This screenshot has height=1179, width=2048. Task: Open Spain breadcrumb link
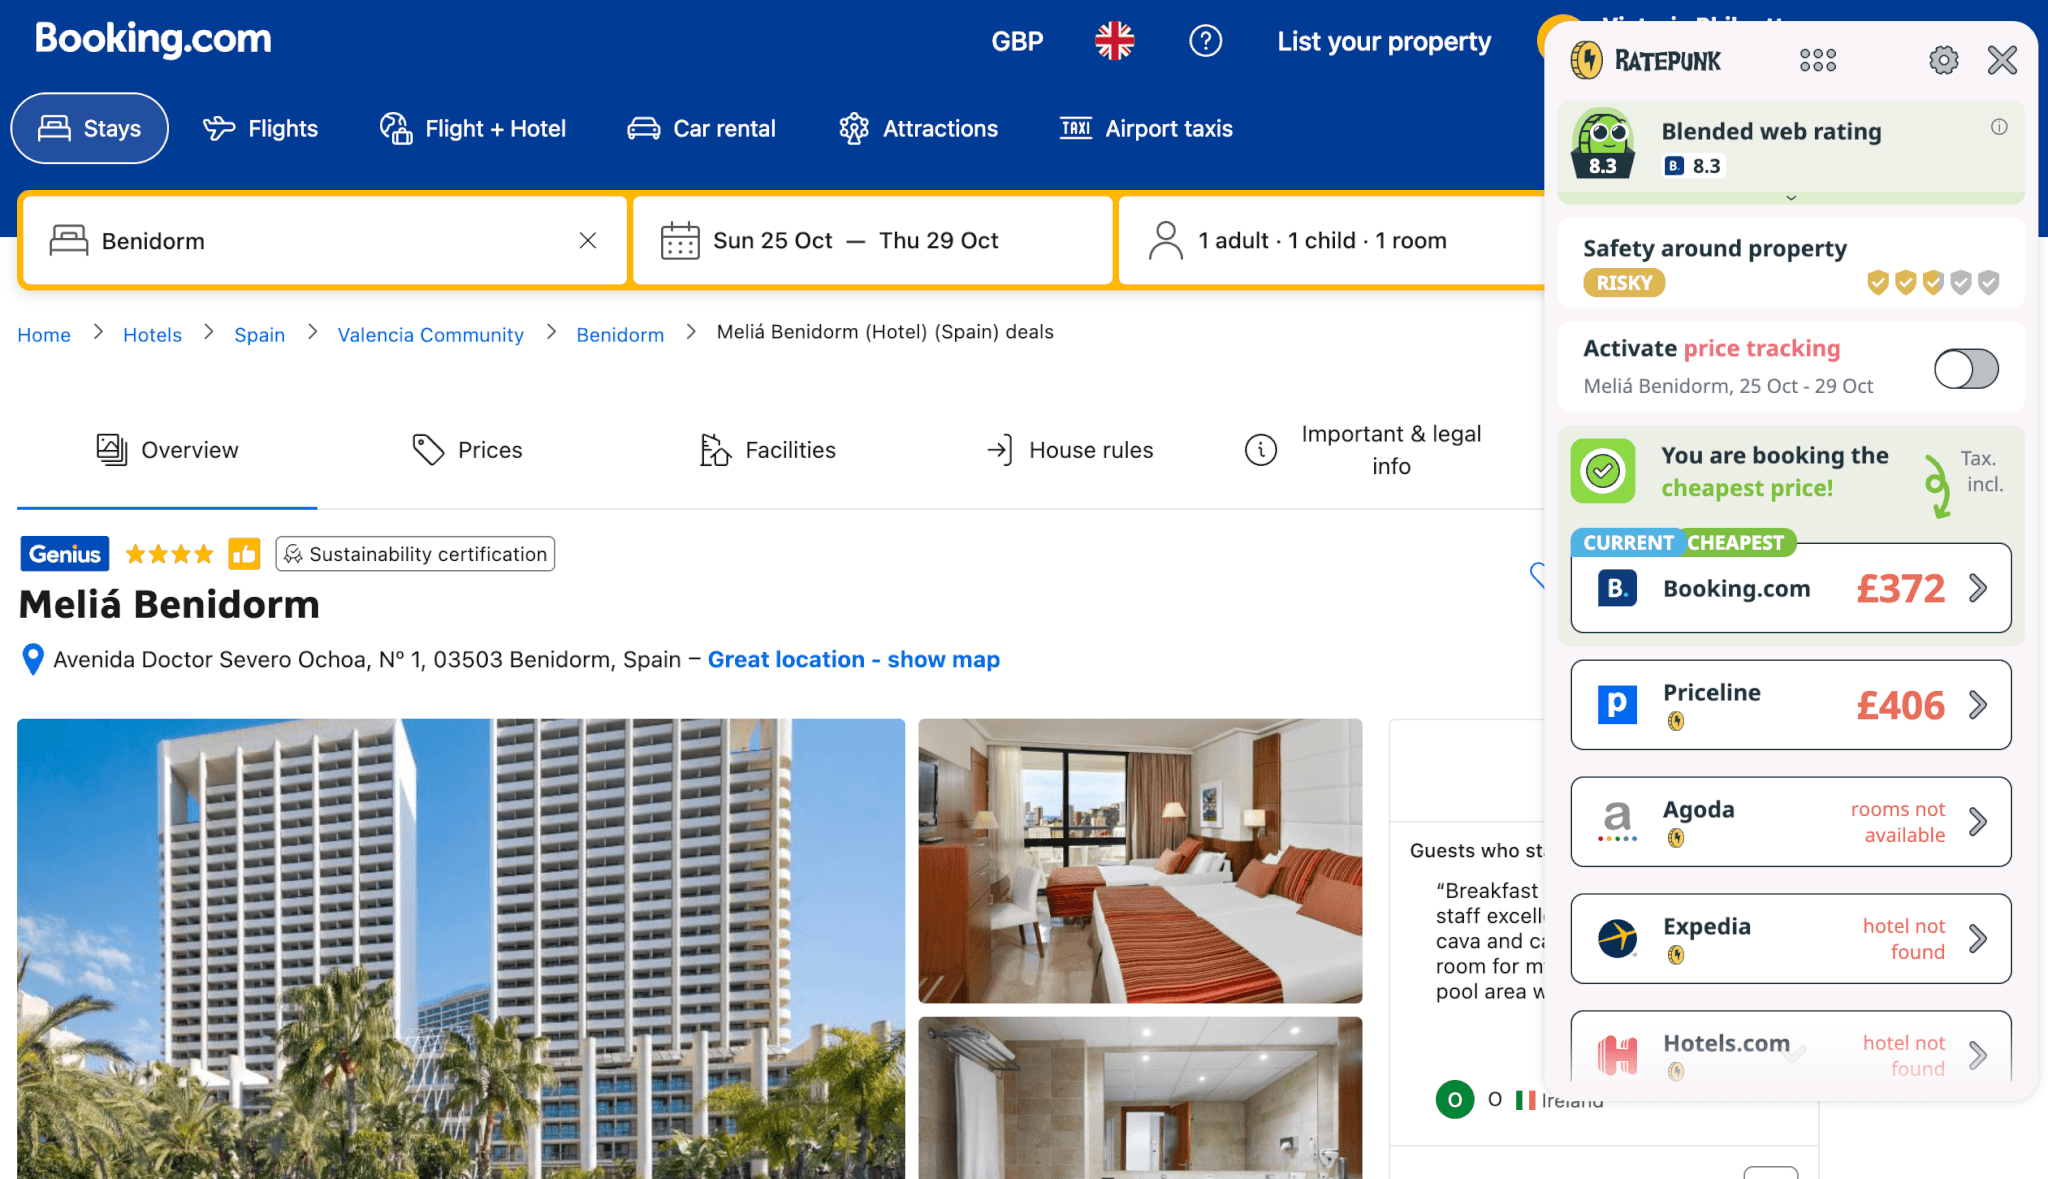coord(259,334)
